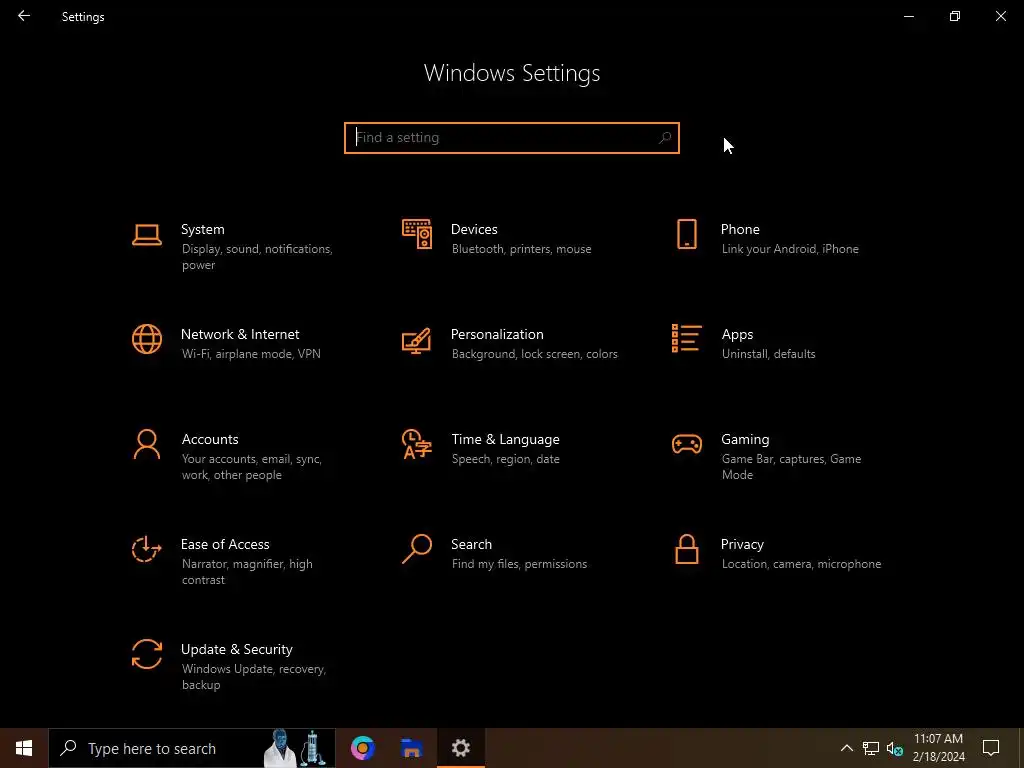Select the Gaming title
This screenshot has width=1024, height=768.
pyautogui.click(x=745, y=440)
